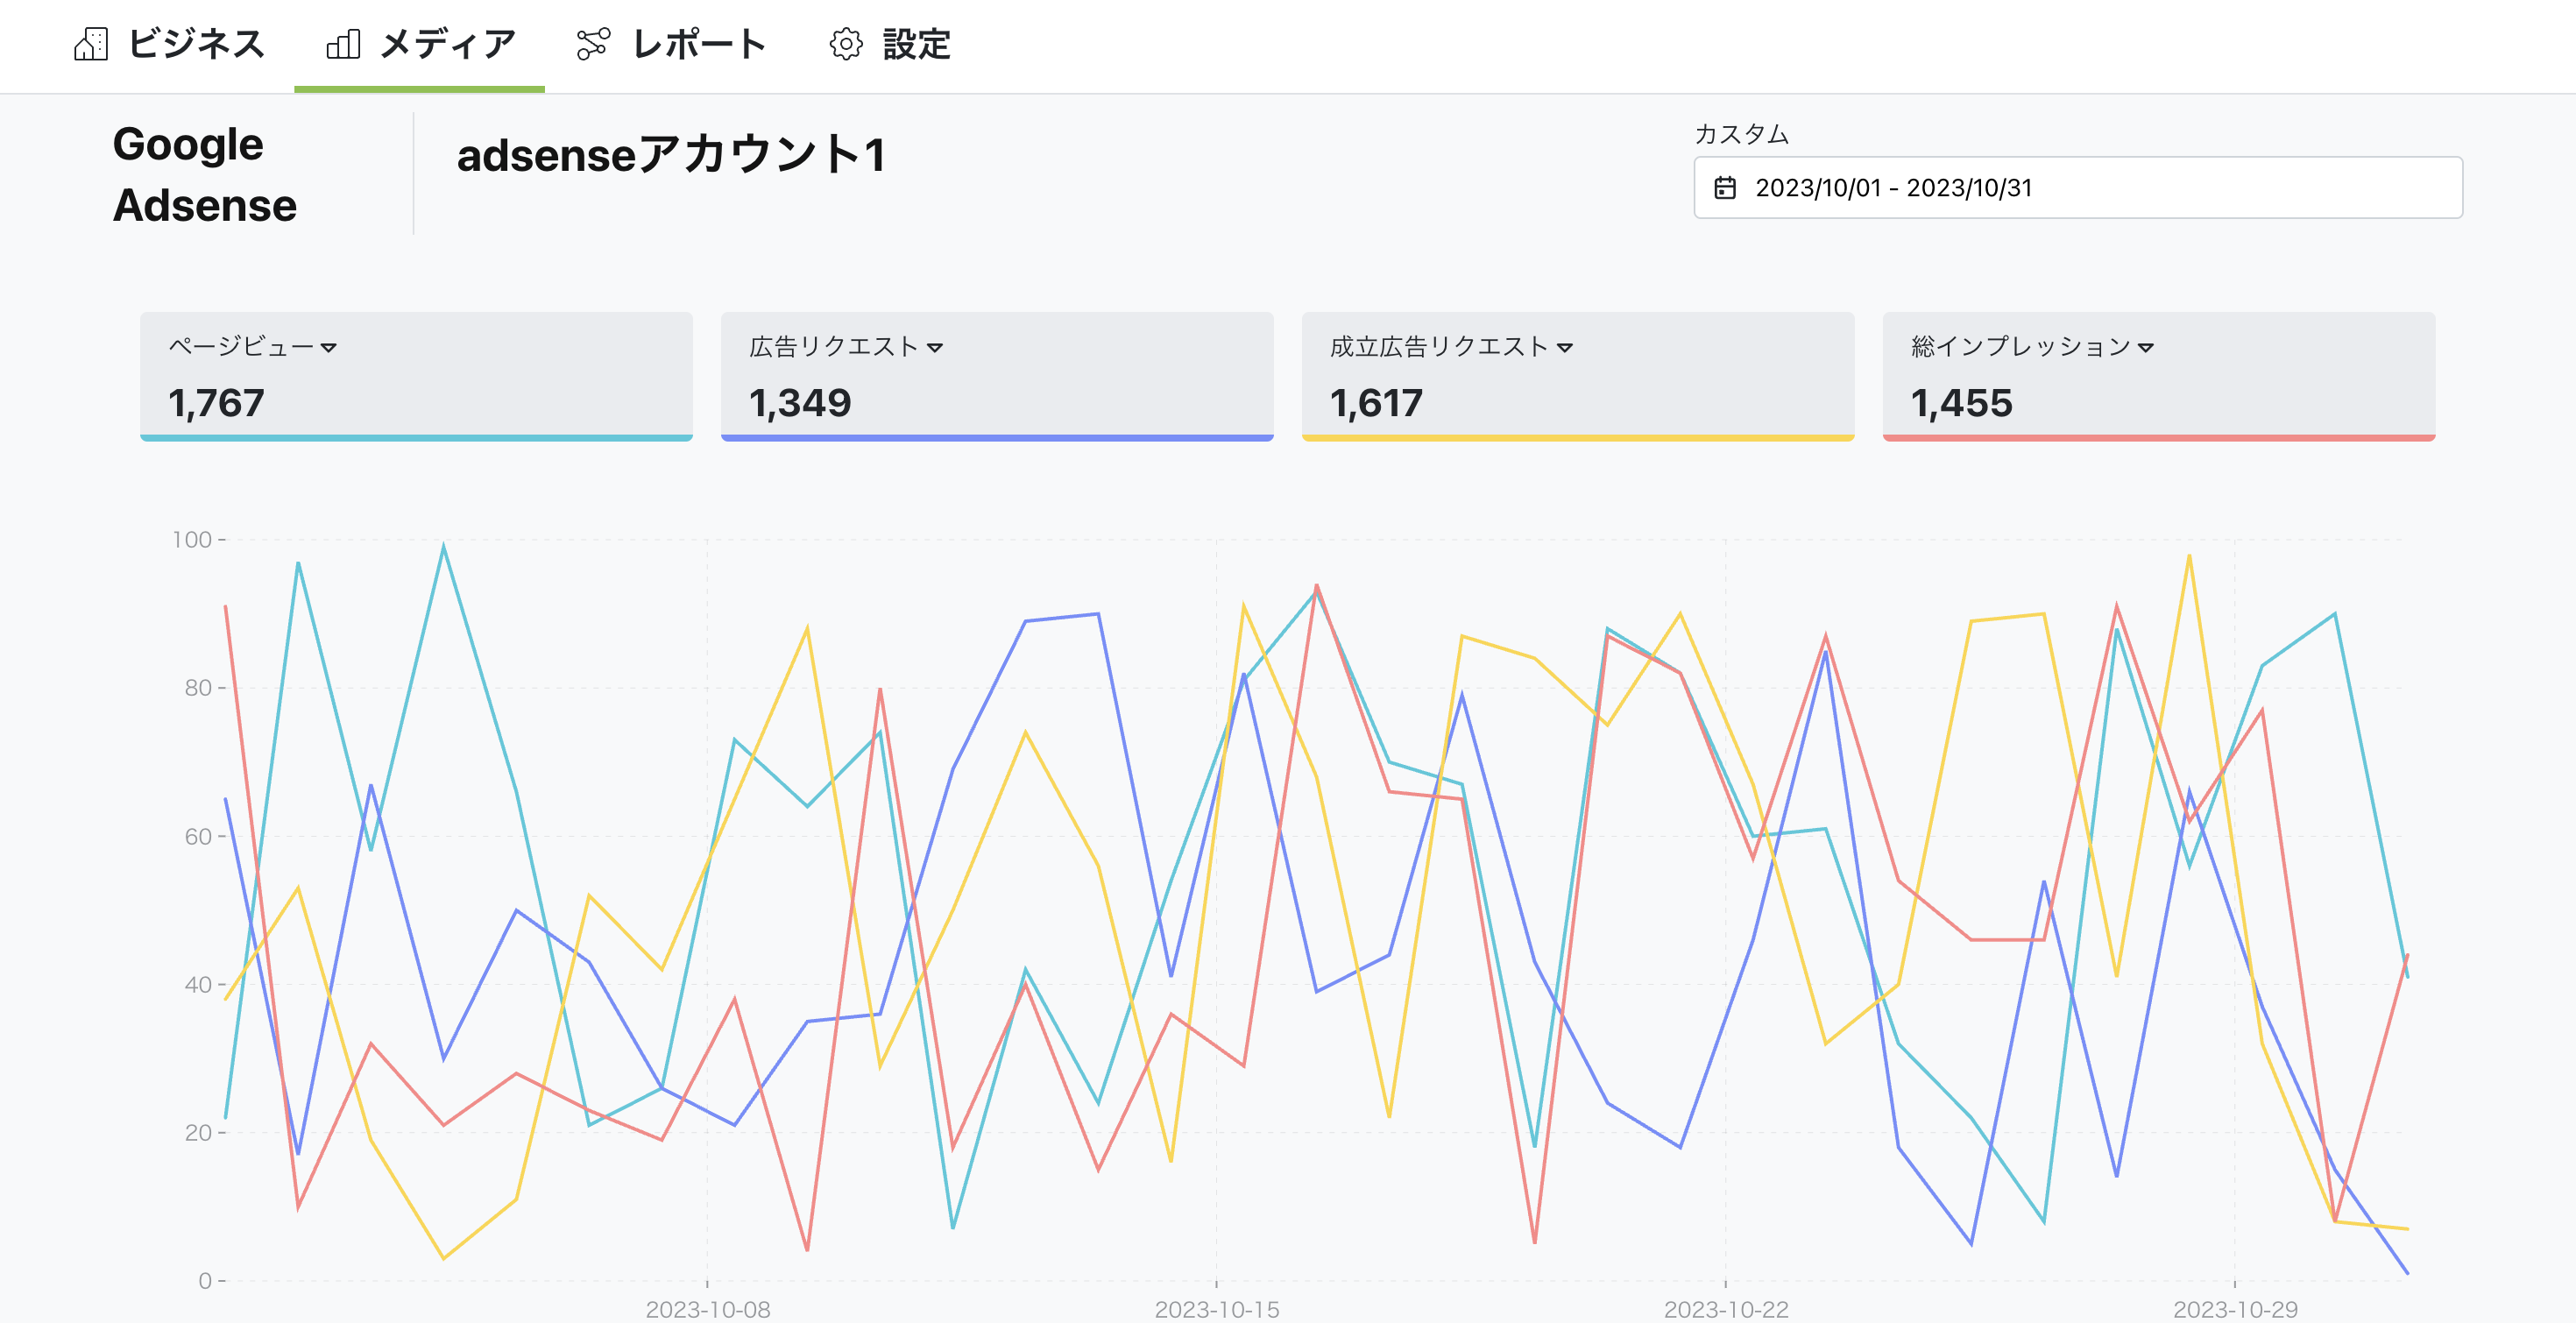Image resolution: width=2576 pixels, height=1323 pixels.
Task: Click the building icon beside ビジネス
Action: (92, 44)
